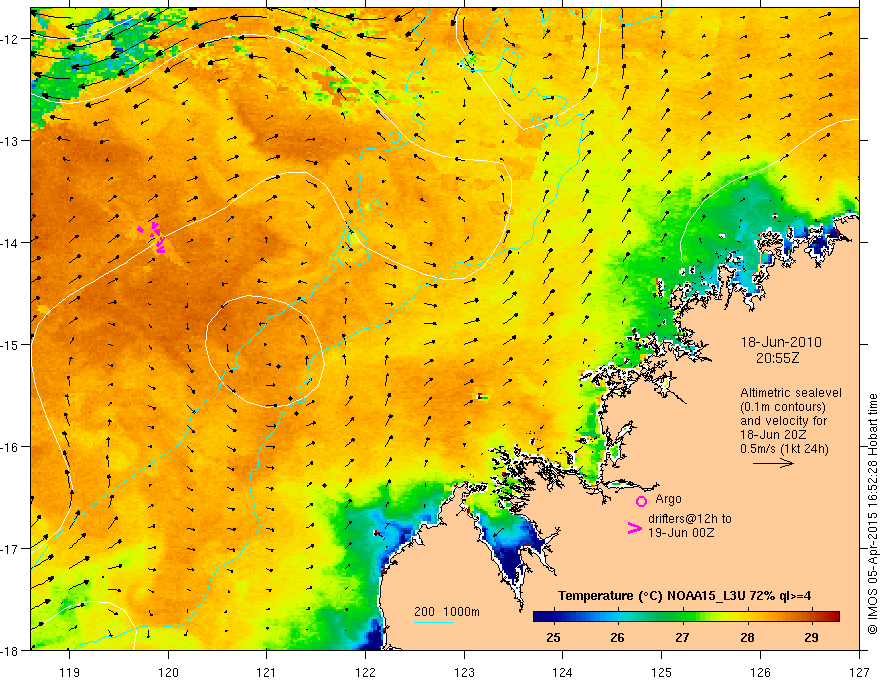Click the longitude axis label 121
This screenshot has width=880, height=680.
(x=267, y=672)
